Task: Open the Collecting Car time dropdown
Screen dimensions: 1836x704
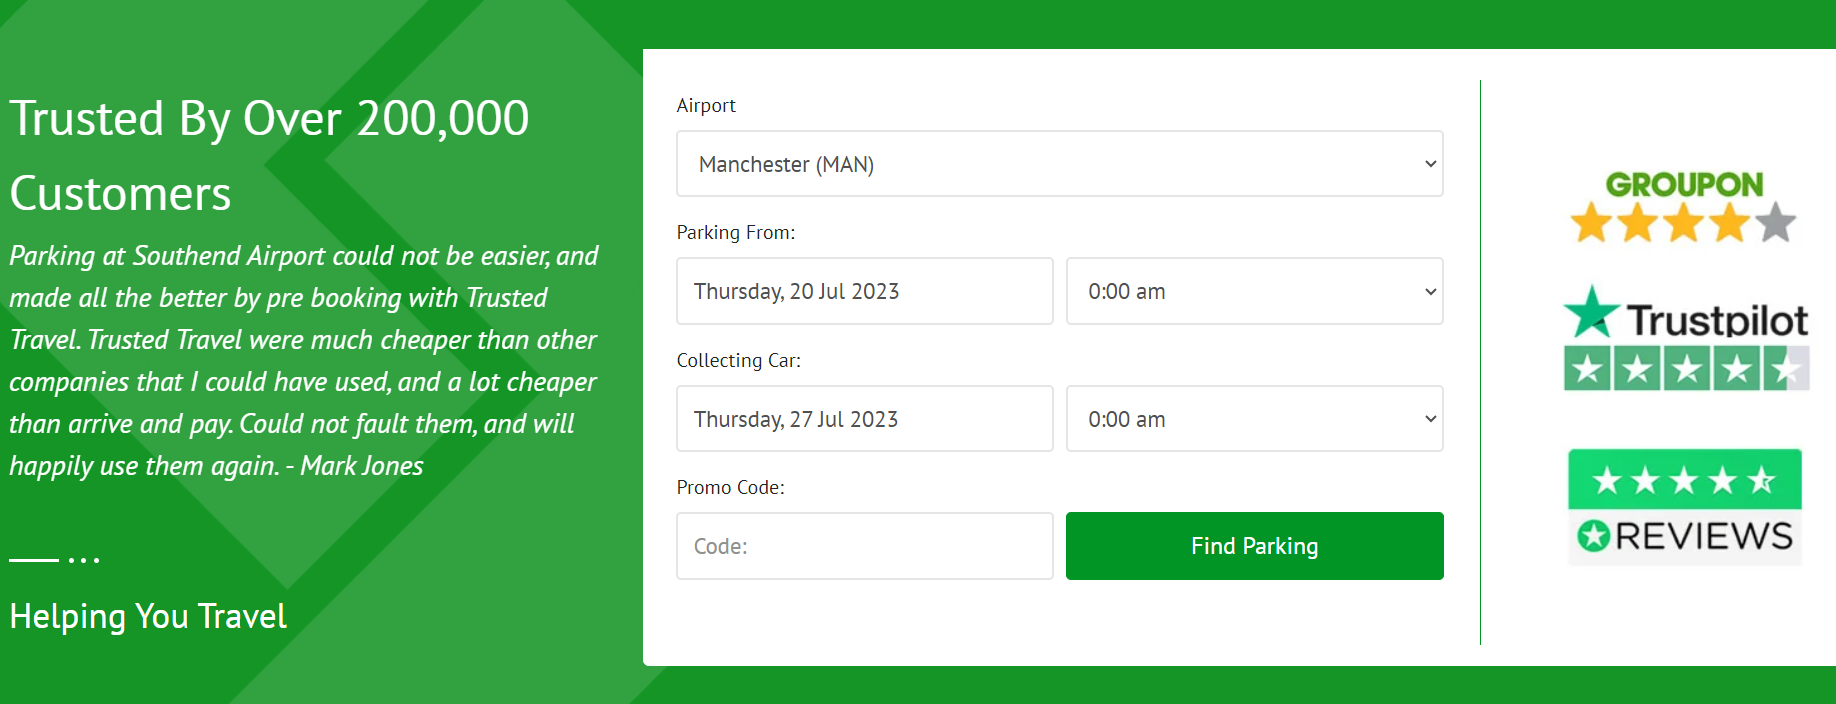Action: pos(1255,419)
